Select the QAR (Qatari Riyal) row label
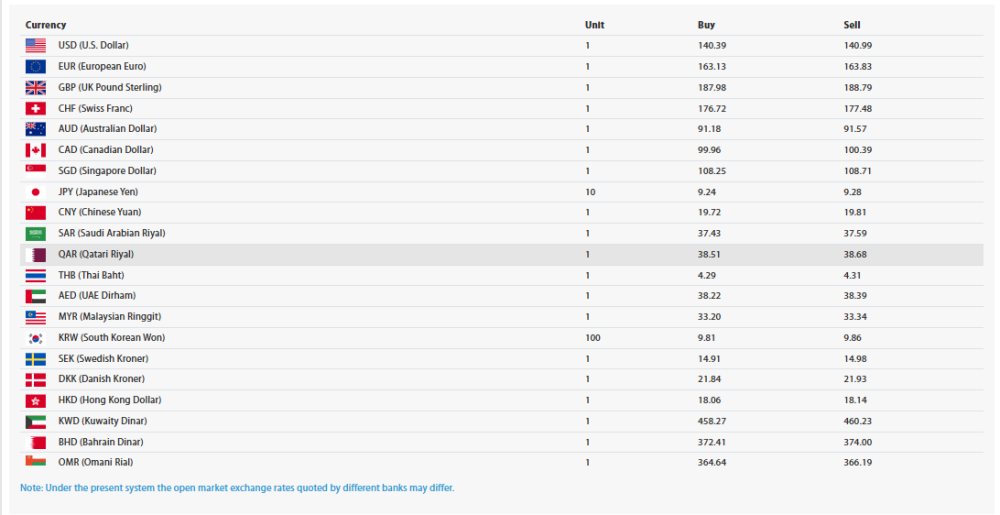This screenshot has height=515, width=1000. coord(96,254)
